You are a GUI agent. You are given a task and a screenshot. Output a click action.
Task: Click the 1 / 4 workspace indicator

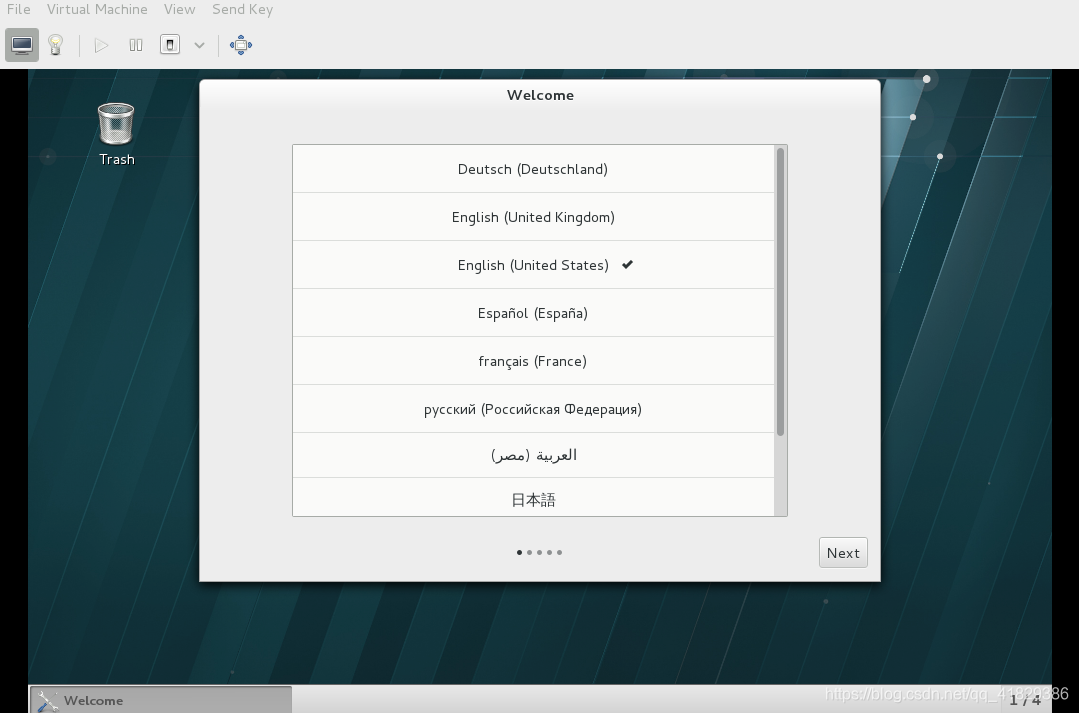tap(1025, 700)
